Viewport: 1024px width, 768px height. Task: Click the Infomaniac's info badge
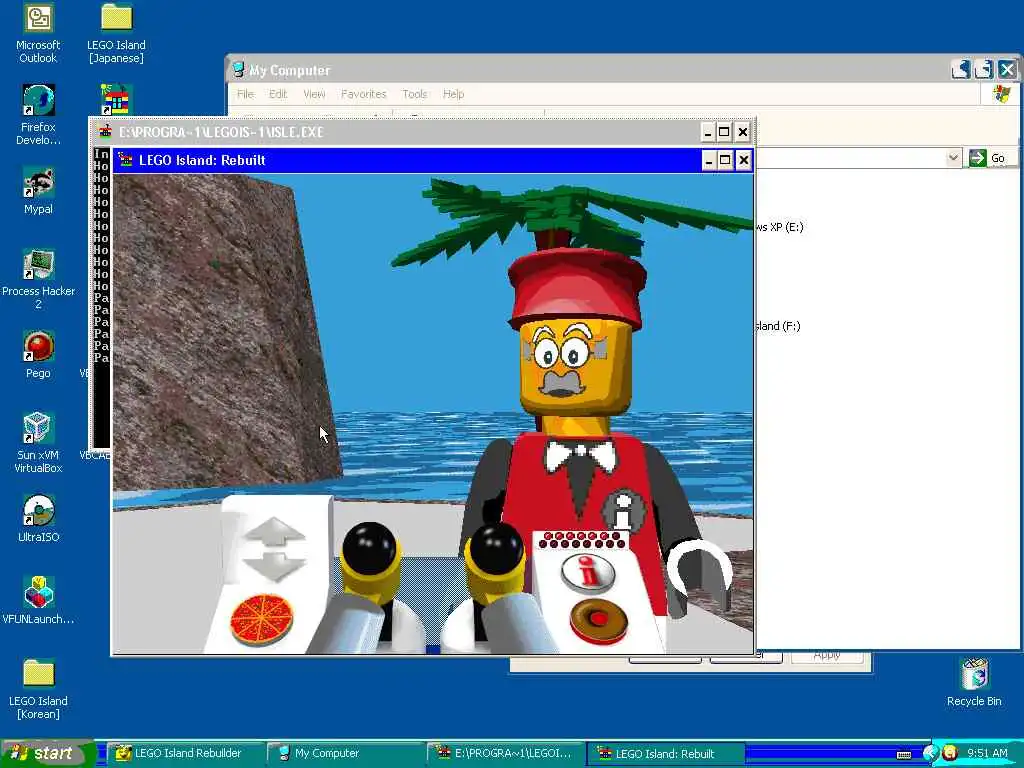[624, 511]
